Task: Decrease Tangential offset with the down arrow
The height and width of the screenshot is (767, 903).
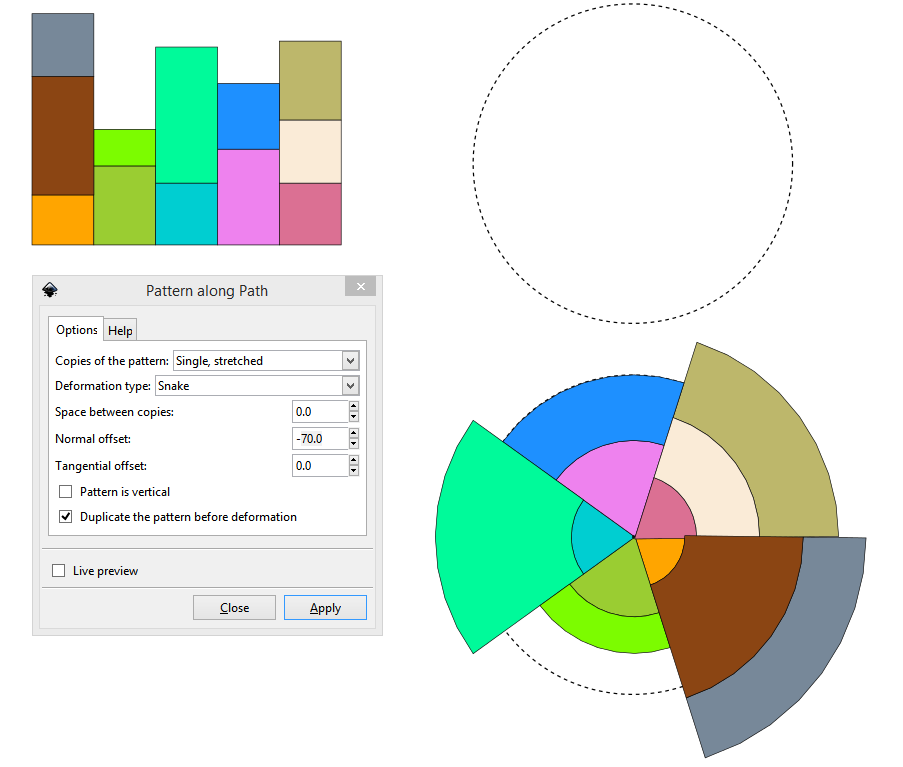Action: pyautogui.click(x=354, y=471)
